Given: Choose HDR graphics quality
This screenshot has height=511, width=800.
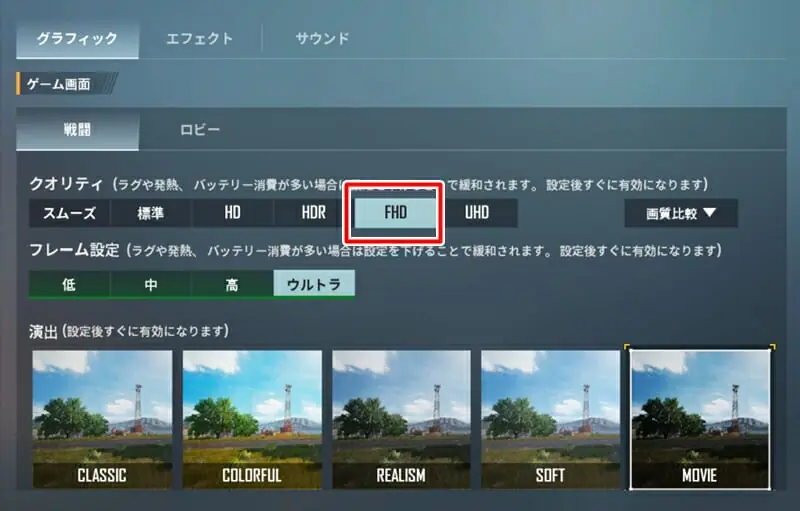Looking at the screenshot, I should pos(314,213).
